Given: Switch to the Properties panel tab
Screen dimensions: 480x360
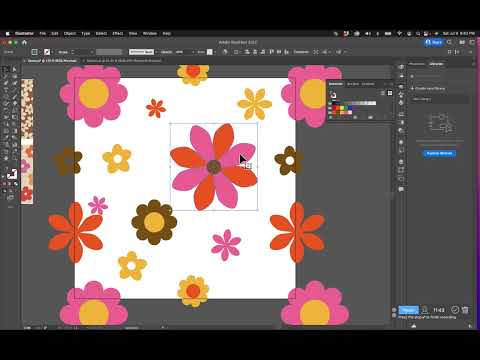Looking at the screenshot, I should tap(417, 64).
